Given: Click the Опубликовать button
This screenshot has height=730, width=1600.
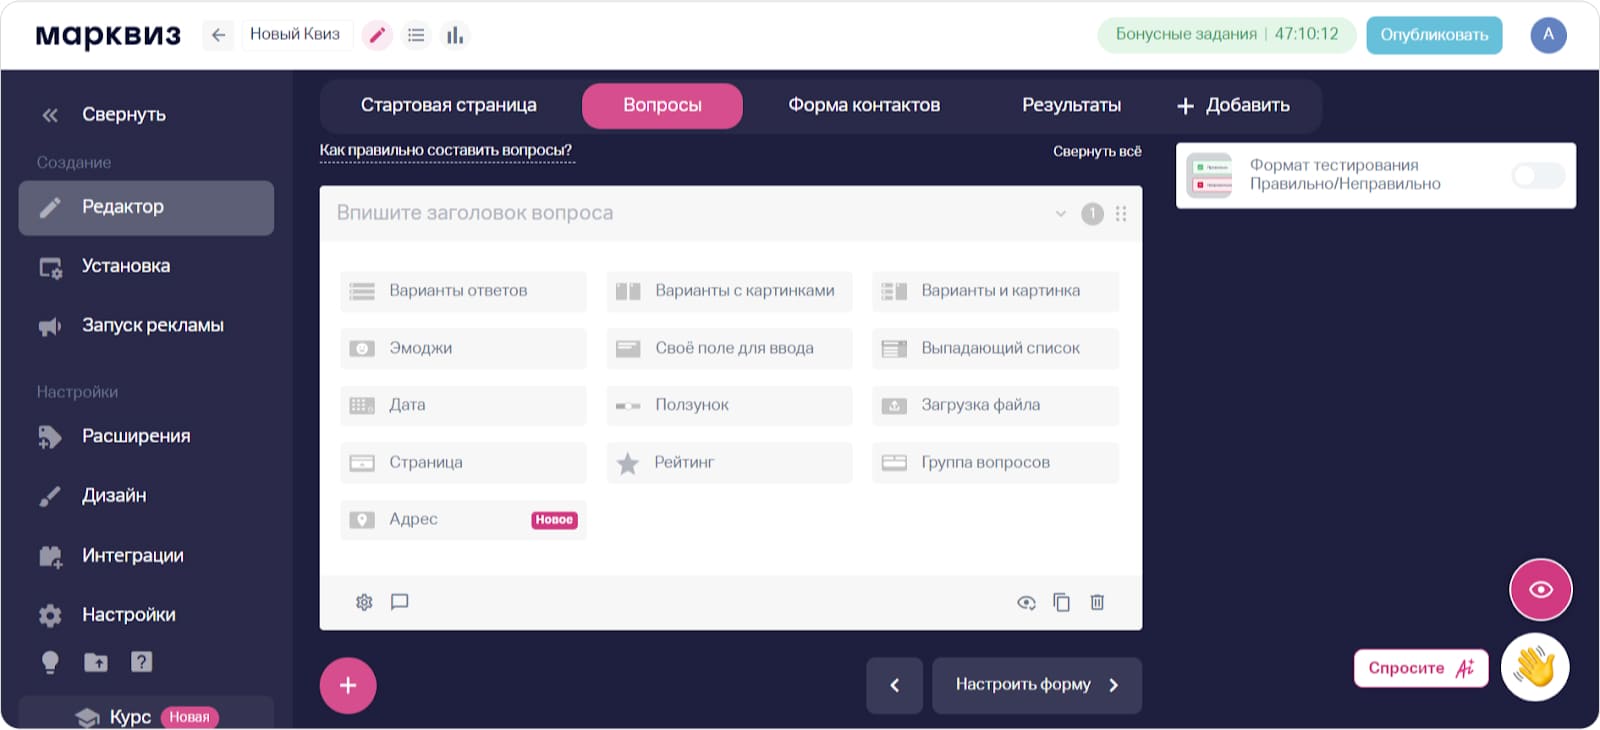Looking at the screenshot, I should click(x=1434, y=35).
